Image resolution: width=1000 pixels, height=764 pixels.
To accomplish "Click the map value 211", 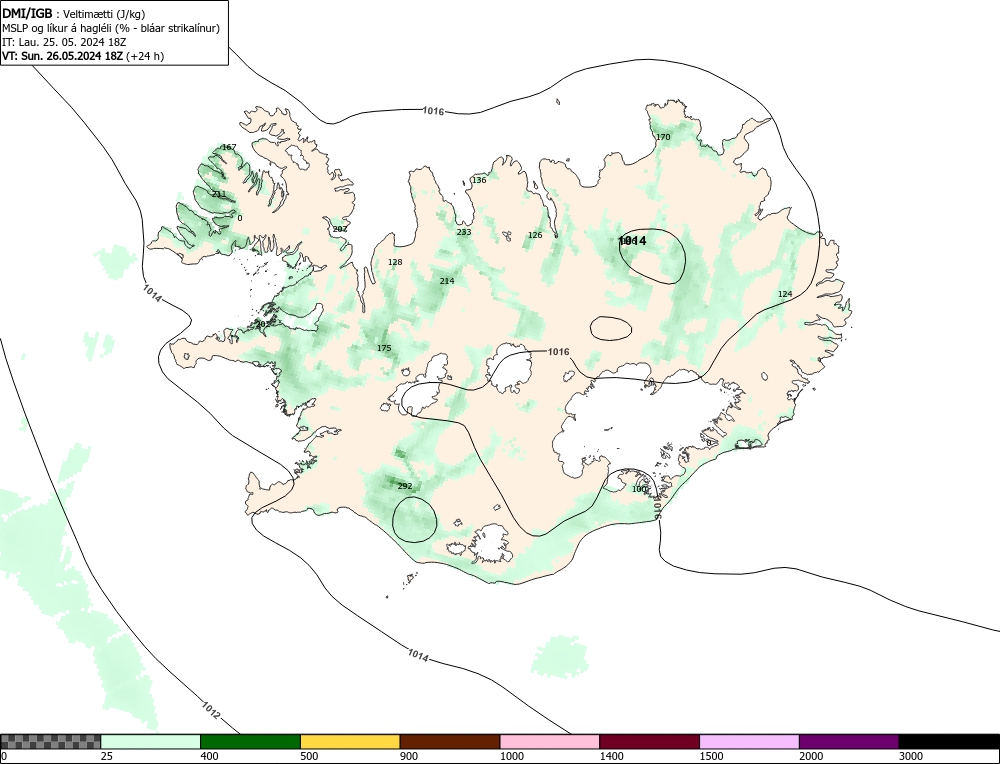I will 219,195.
